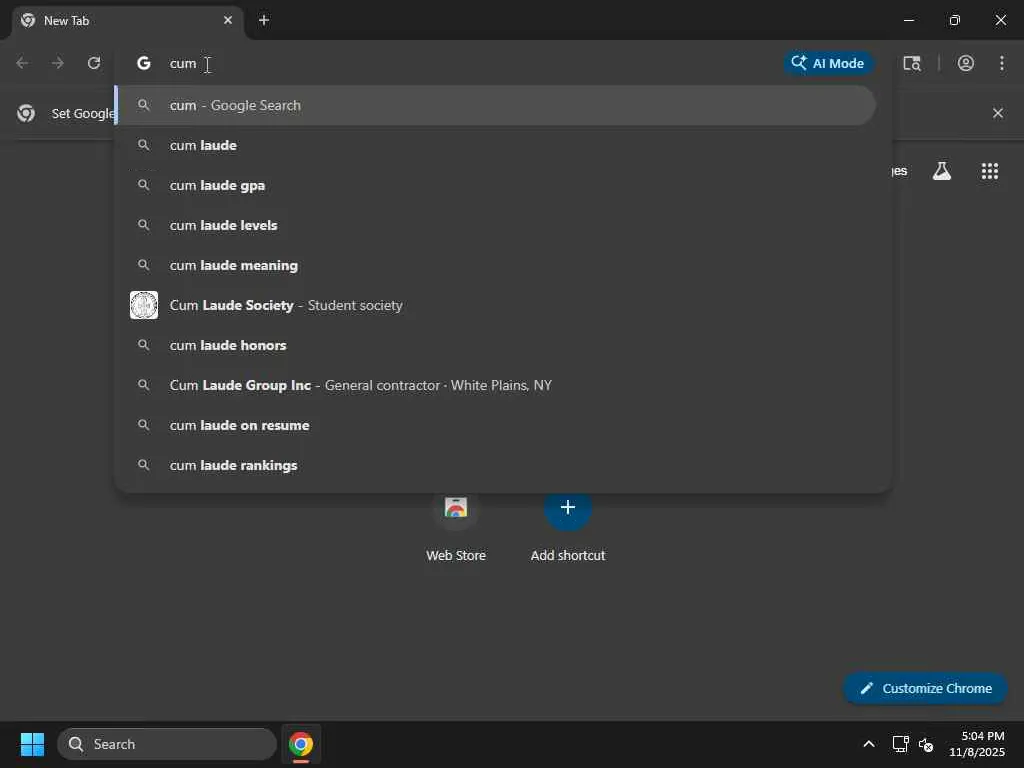Open Customize Chrome panel

[925, 688]
